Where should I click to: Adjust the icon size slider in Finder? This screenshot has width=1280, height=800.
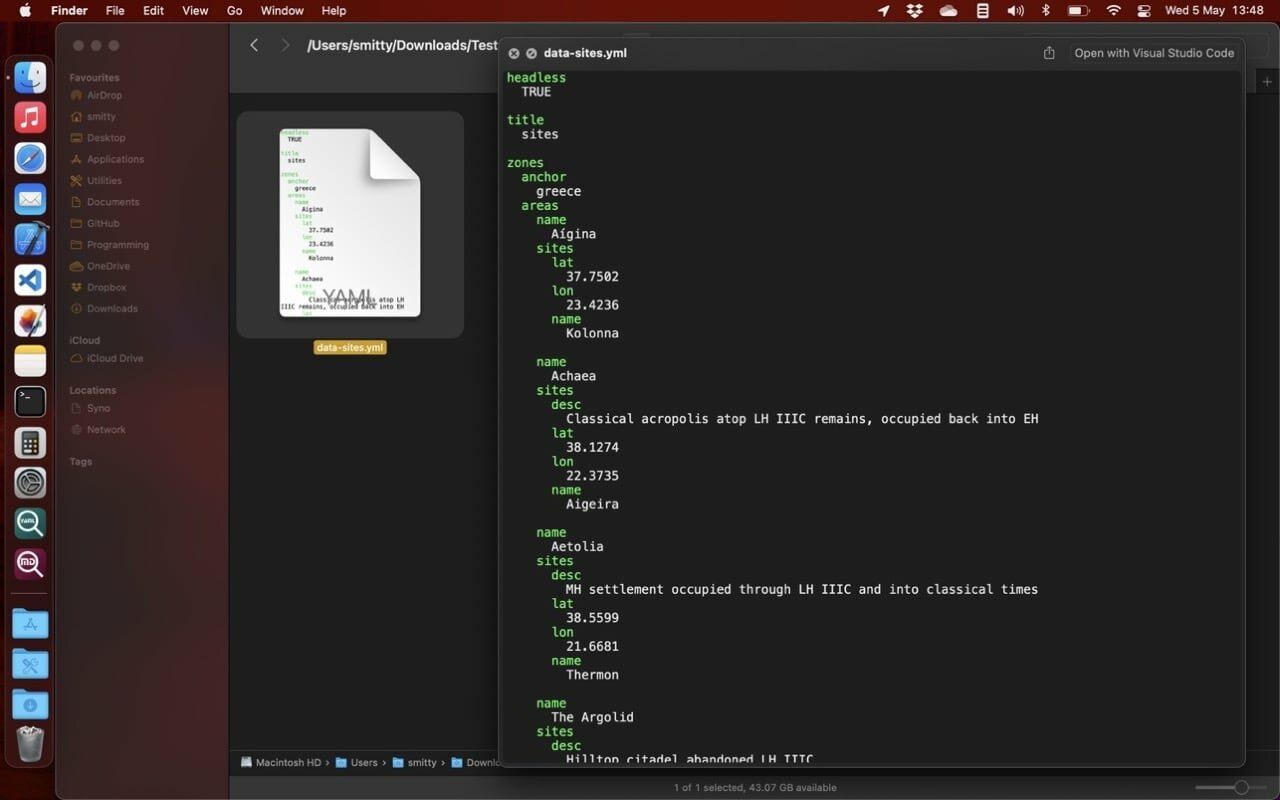click(x=1241, y=787)
